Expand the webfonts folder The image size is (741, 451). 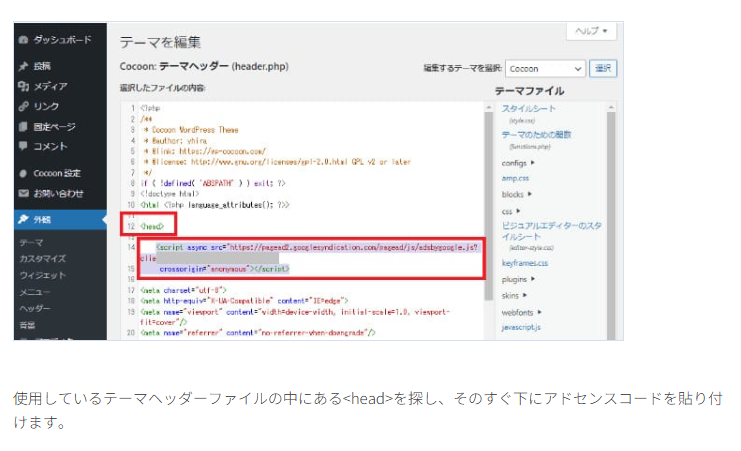coord(520,312)
